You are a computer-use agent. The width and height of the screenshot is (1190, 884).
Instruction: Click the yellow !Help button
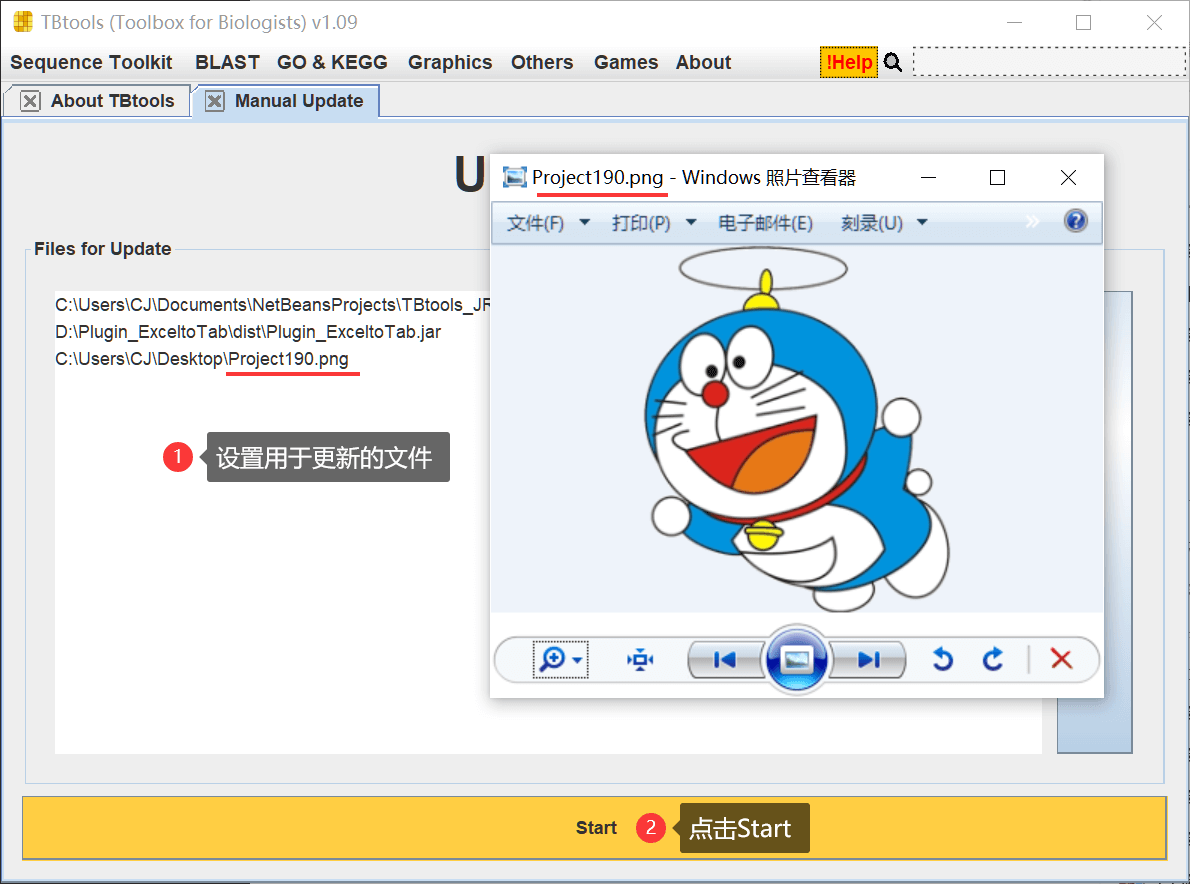tap(848, 62)
